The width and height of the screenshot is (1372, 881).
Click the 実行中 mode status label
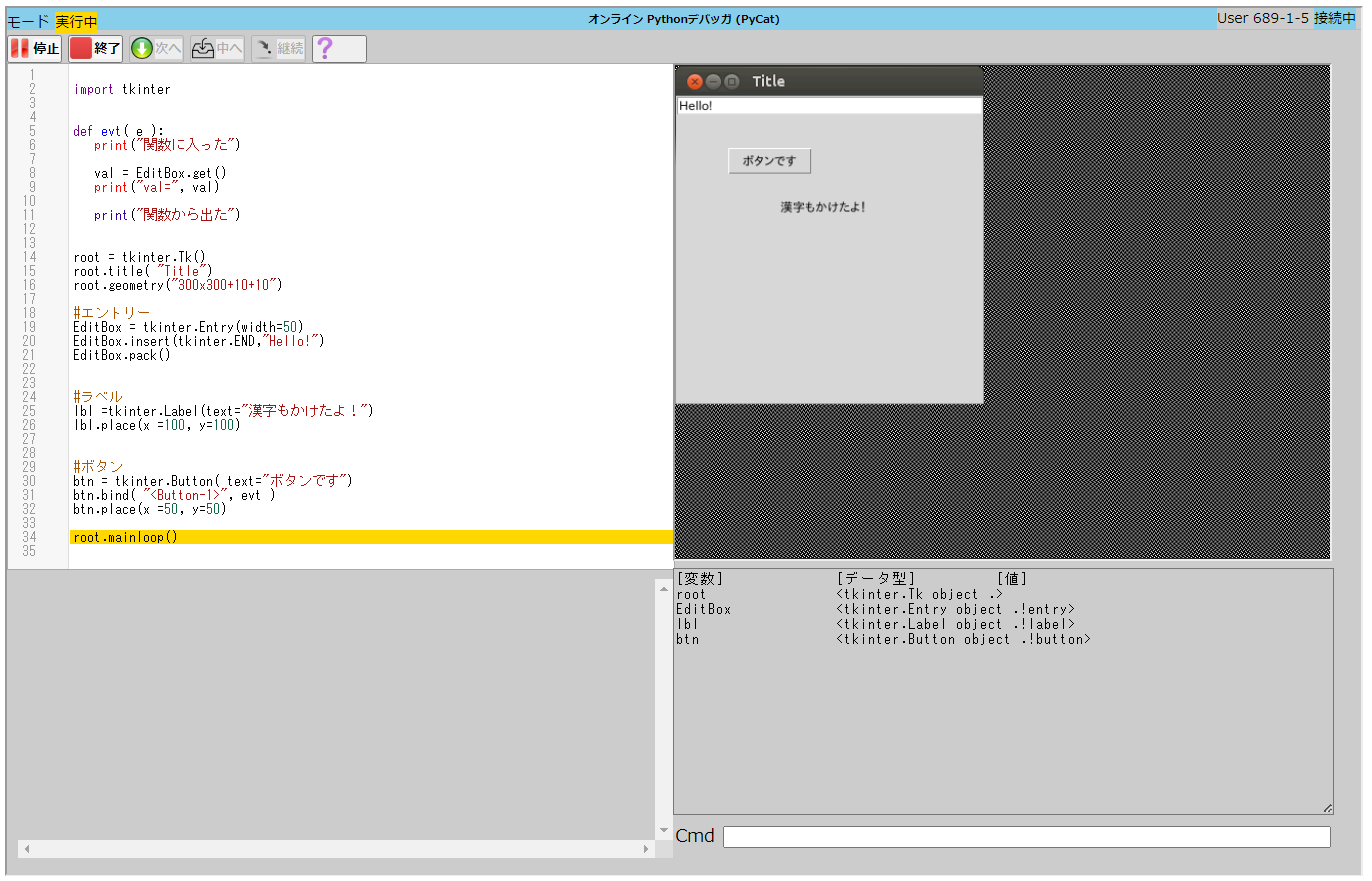[x=76, y=21]
